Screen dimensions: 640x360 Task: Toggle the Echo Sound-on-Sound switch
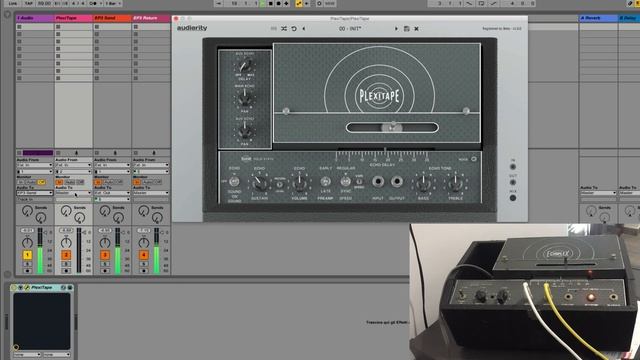point(234,181)
